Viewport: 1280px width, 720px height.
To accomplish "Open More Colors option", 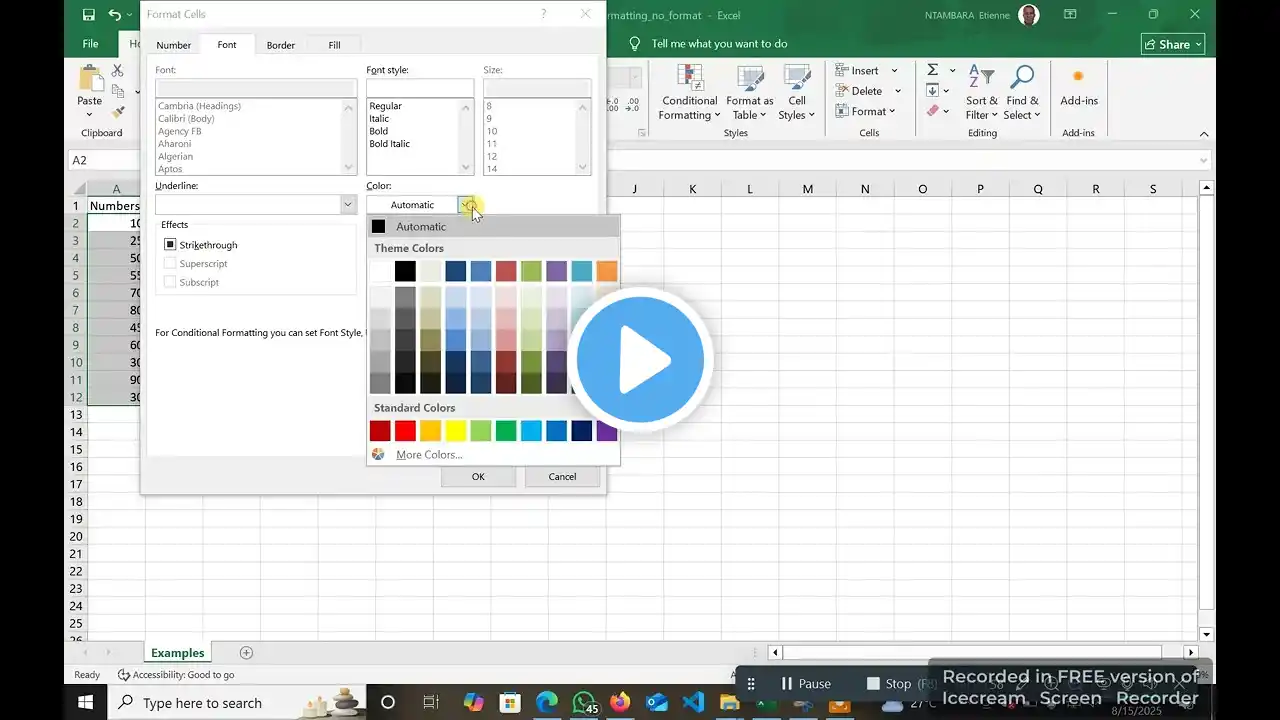I will [428, 455].
